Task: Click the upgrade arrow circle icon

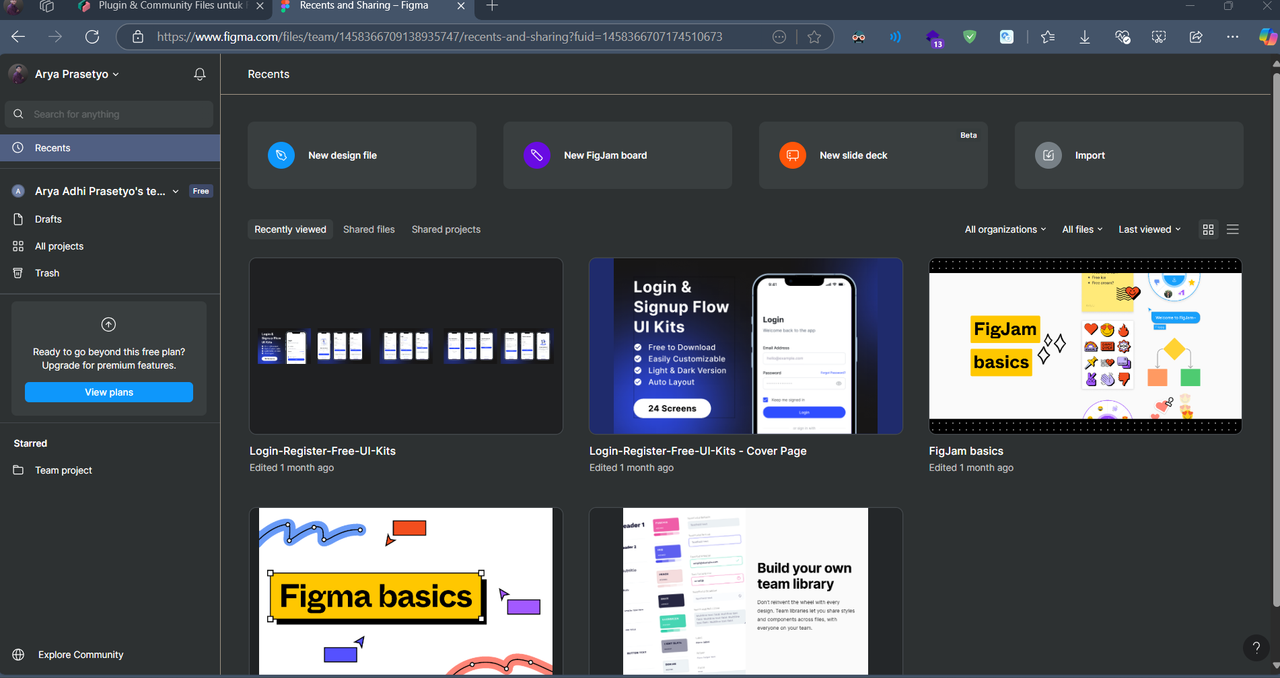Action: point(109,324)
